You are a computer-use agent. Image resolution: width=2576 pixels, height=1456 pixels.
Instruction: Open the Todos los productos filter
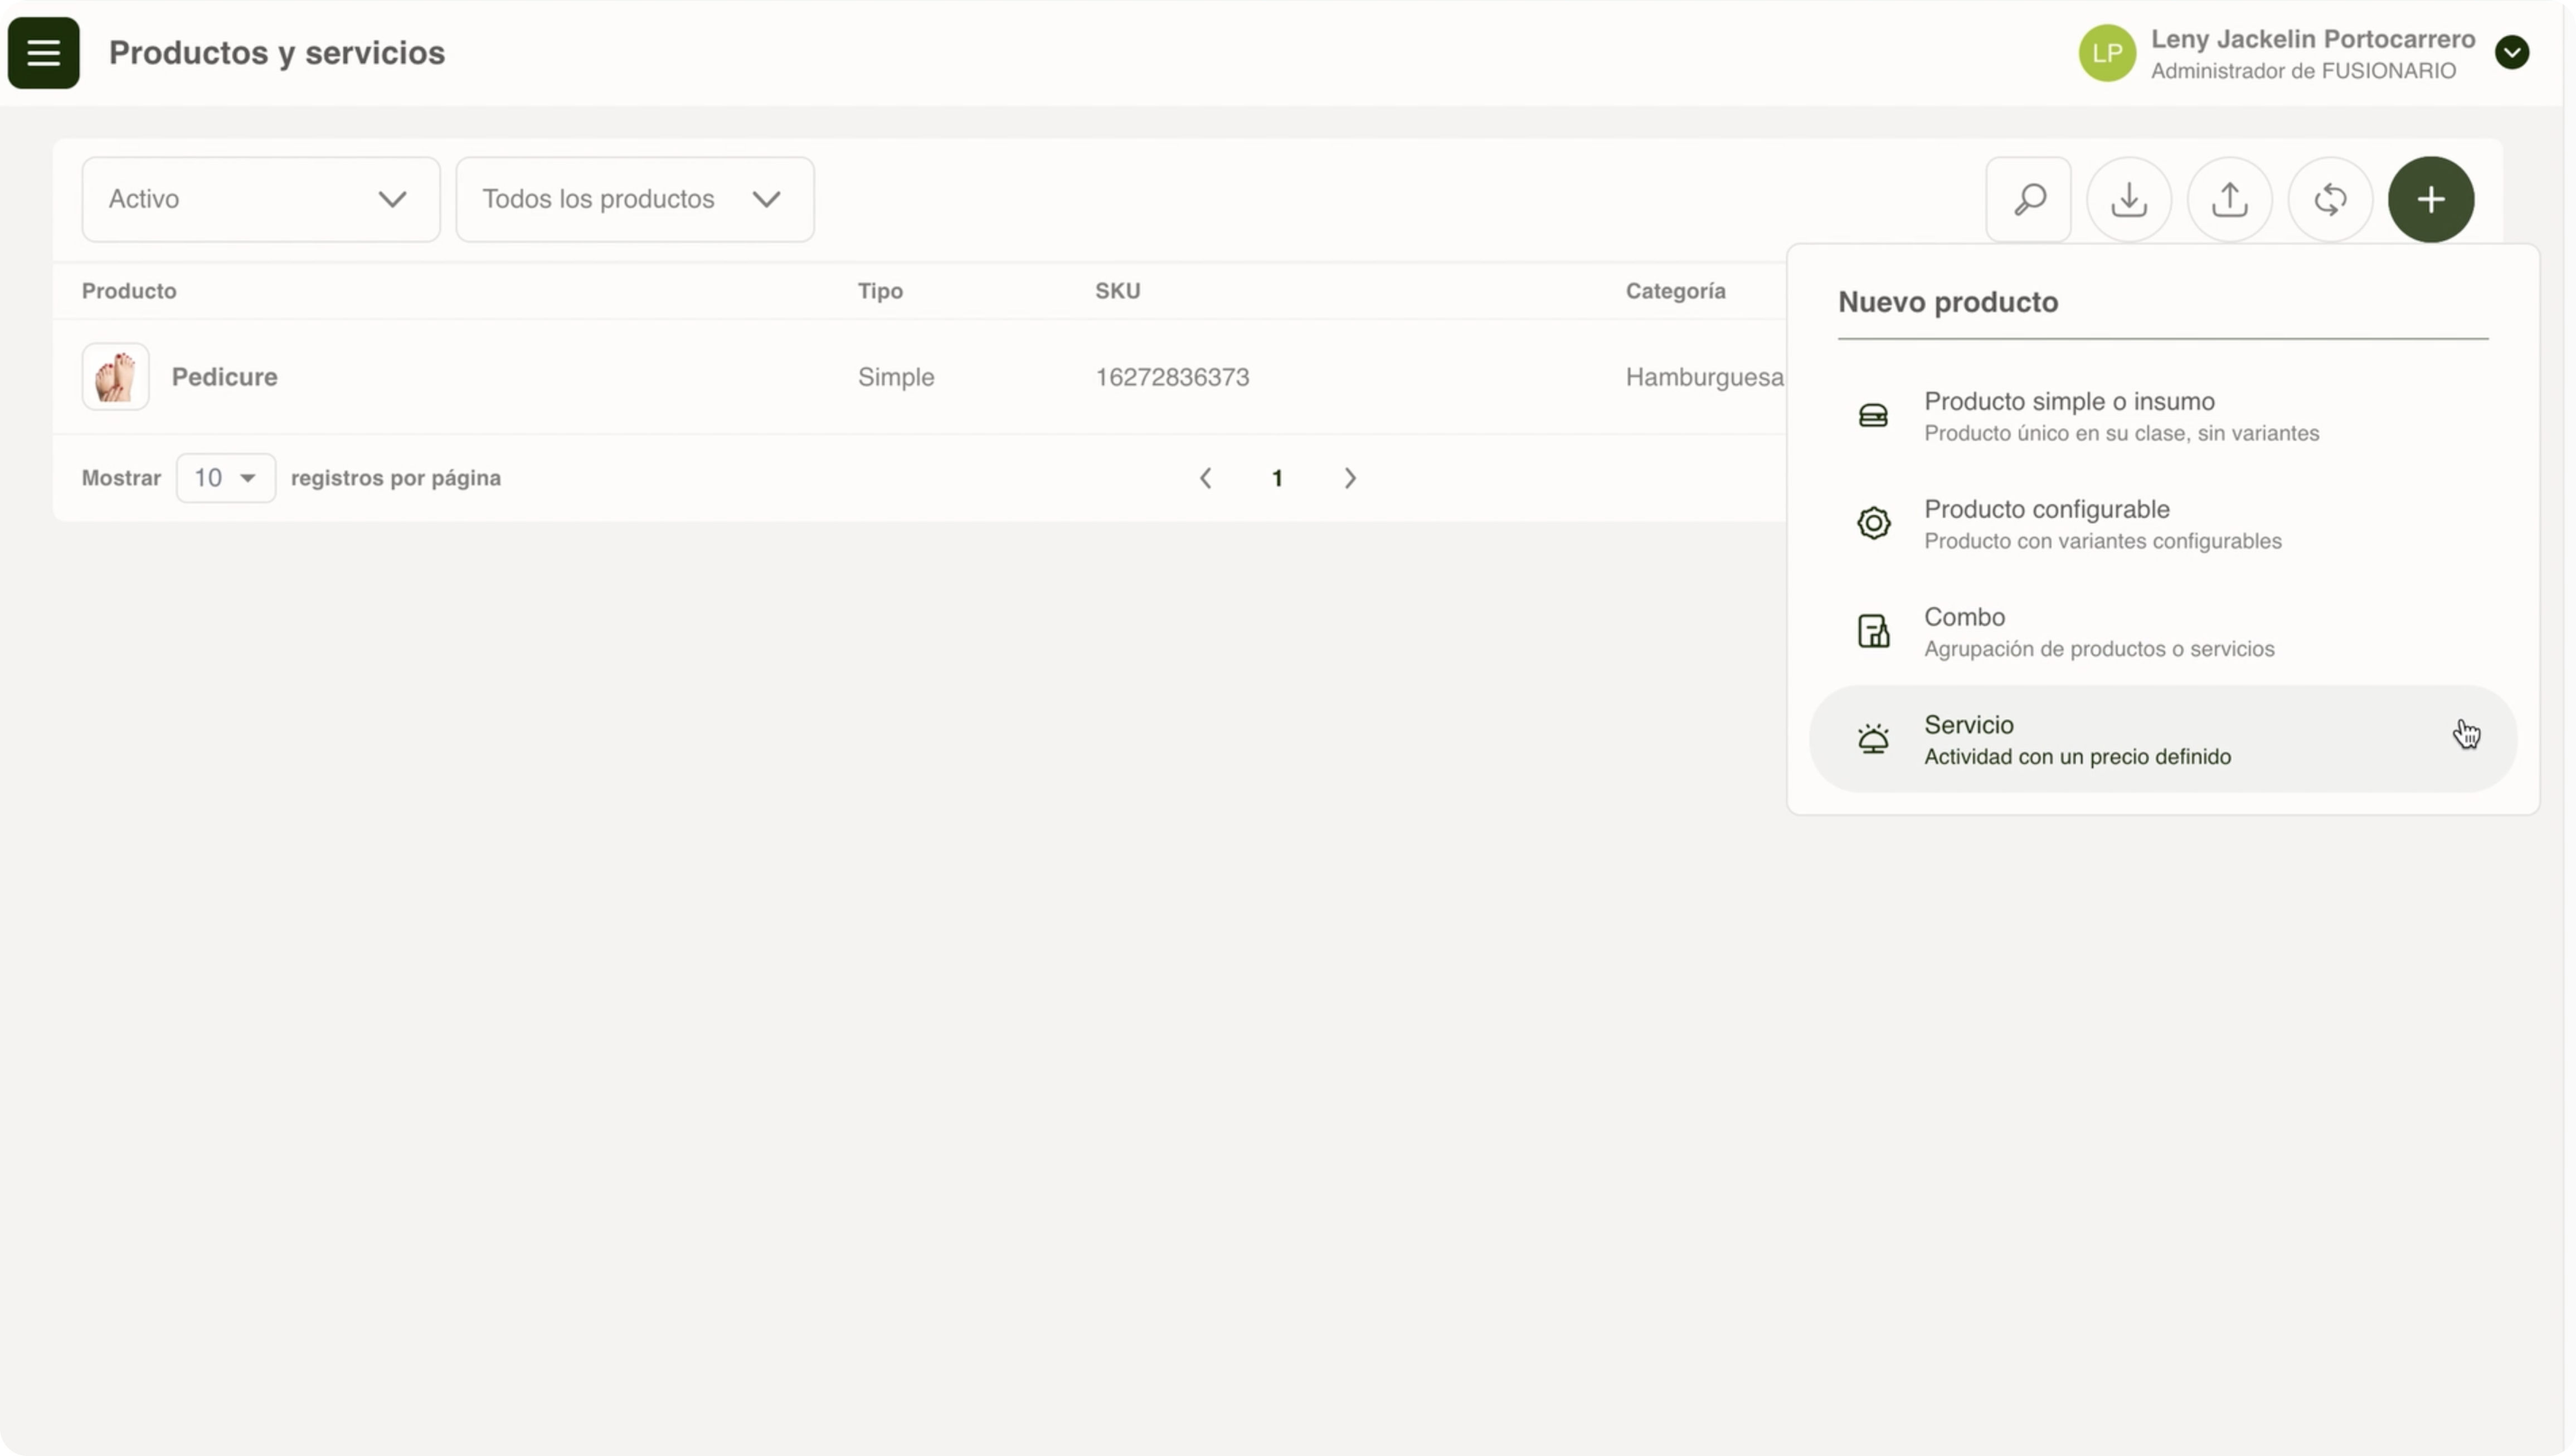point(634,199)
